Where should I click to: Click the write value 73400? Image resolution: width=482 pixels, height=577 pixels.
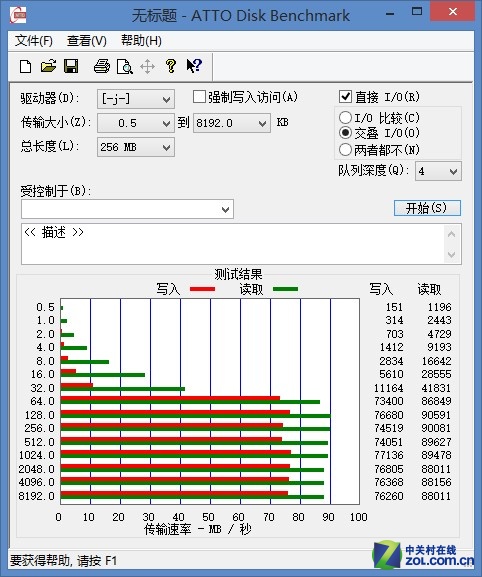point(389,401)
